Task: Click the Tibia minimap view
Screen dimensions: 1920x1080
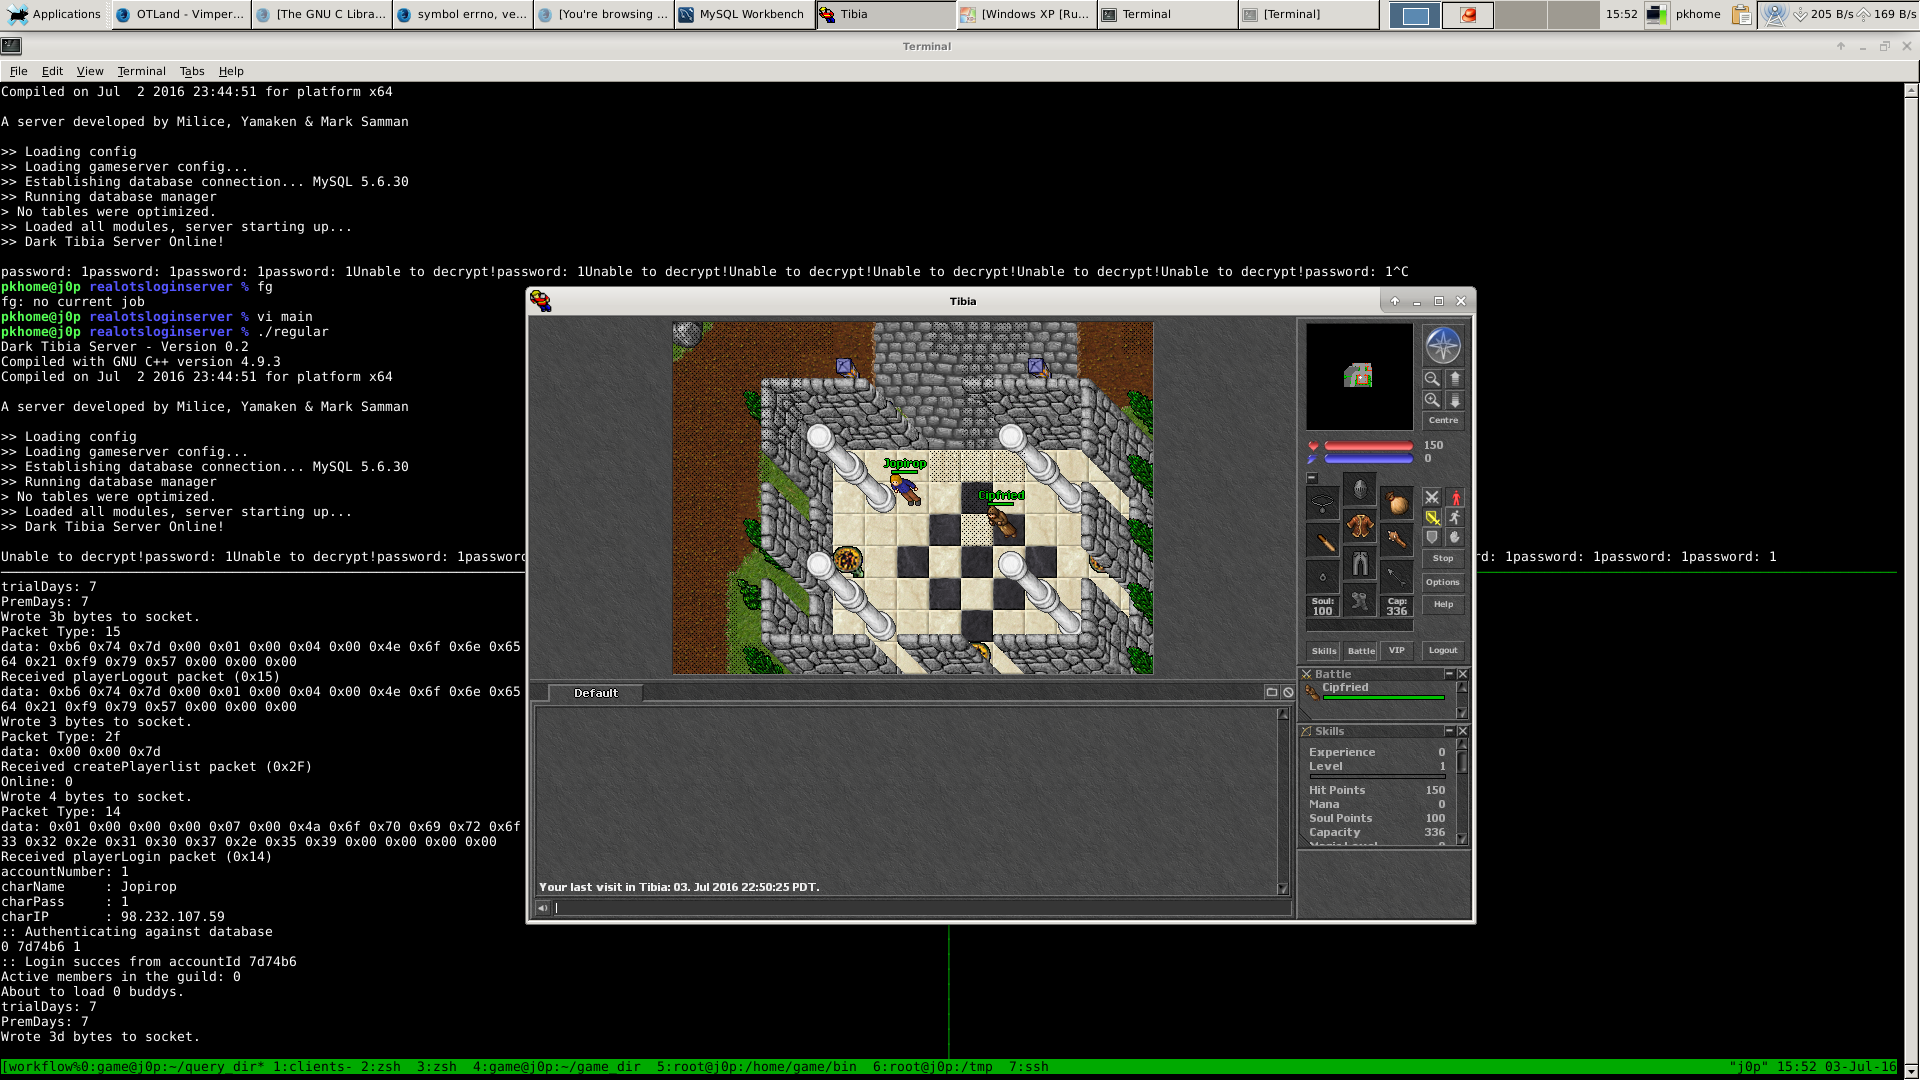Action: (x=1359, y=376)
